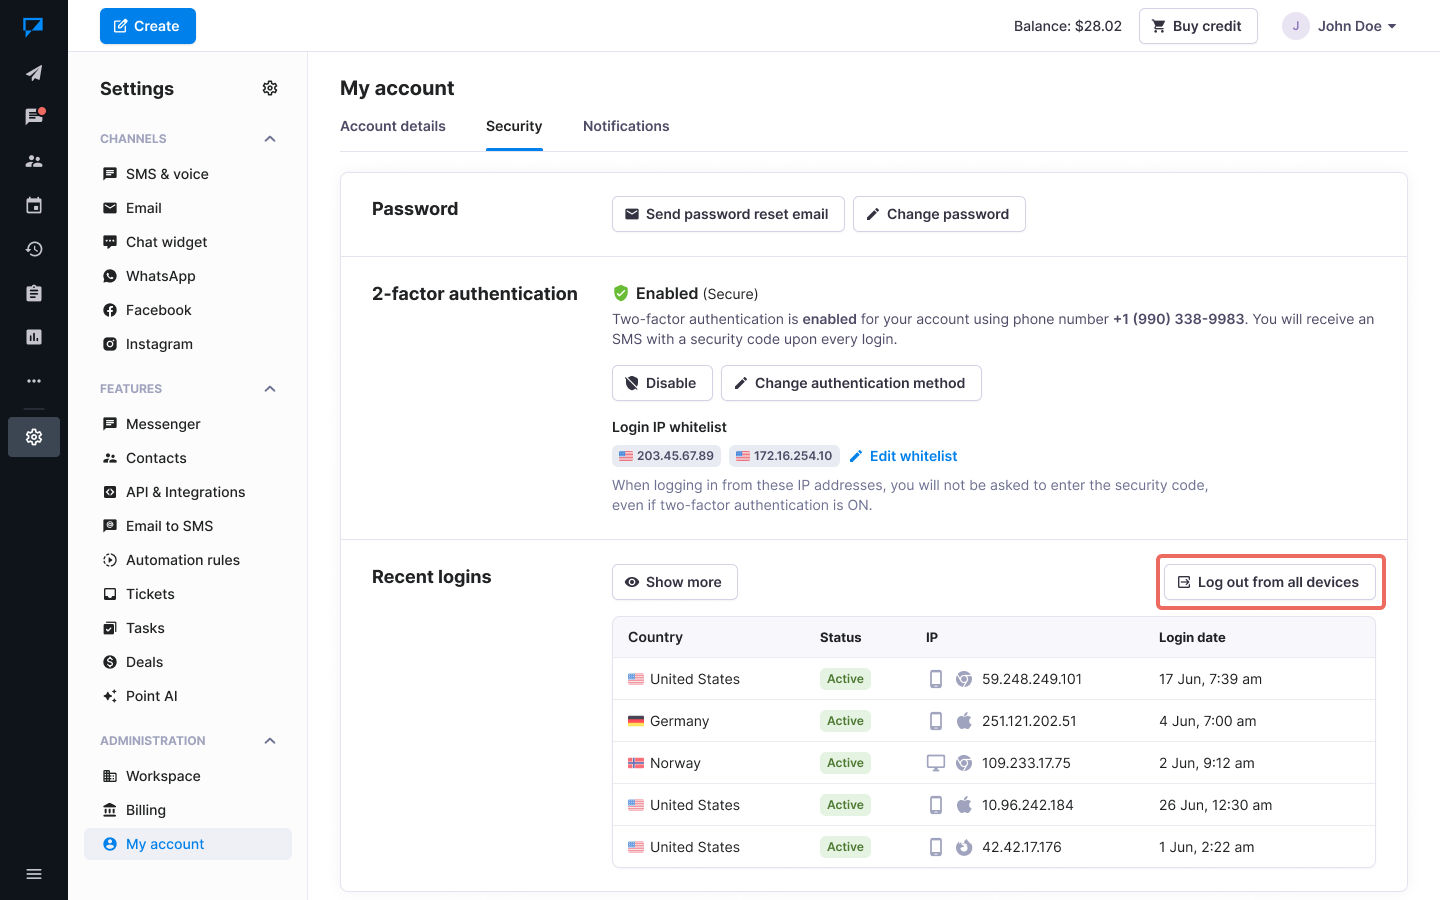This screenshot has width=1440, height=900.
Task: Open the paper plane compose icon in left rail
Action: (34, 73)
